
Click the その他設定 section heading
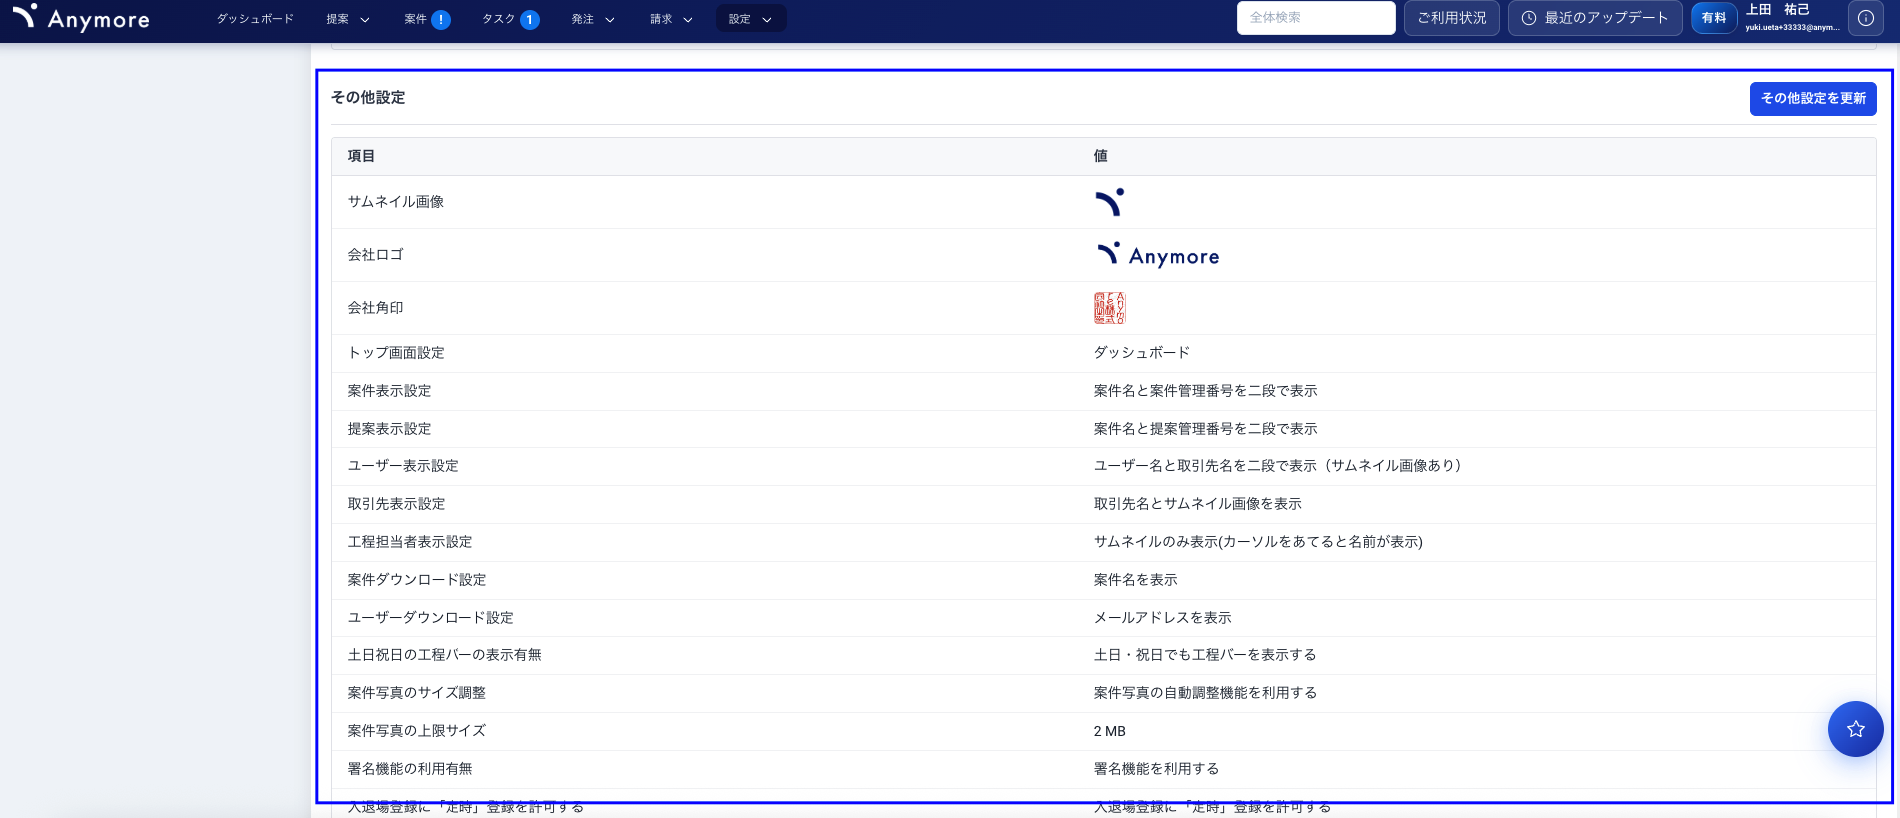click(x=368, y=97)
